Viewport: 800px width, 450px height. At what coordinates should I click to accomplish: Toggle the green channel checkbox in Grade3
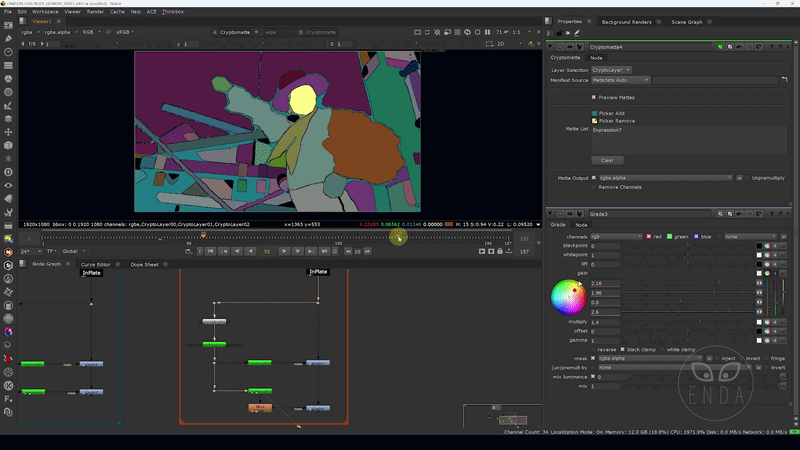point(669,237)
